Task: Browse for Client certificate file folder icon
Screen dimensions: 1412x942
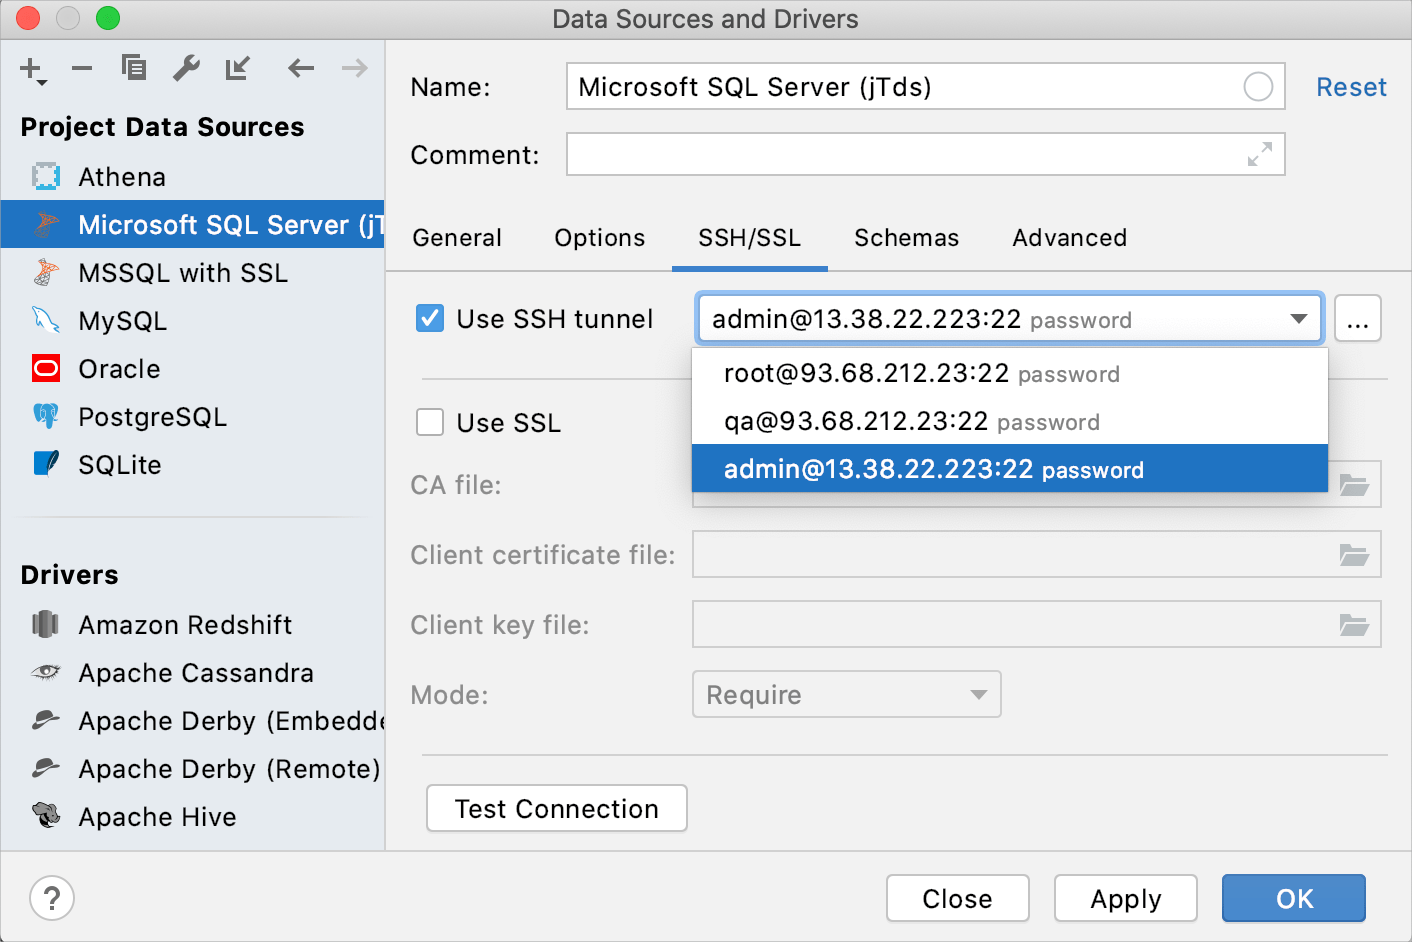Action: (1354, 555)
